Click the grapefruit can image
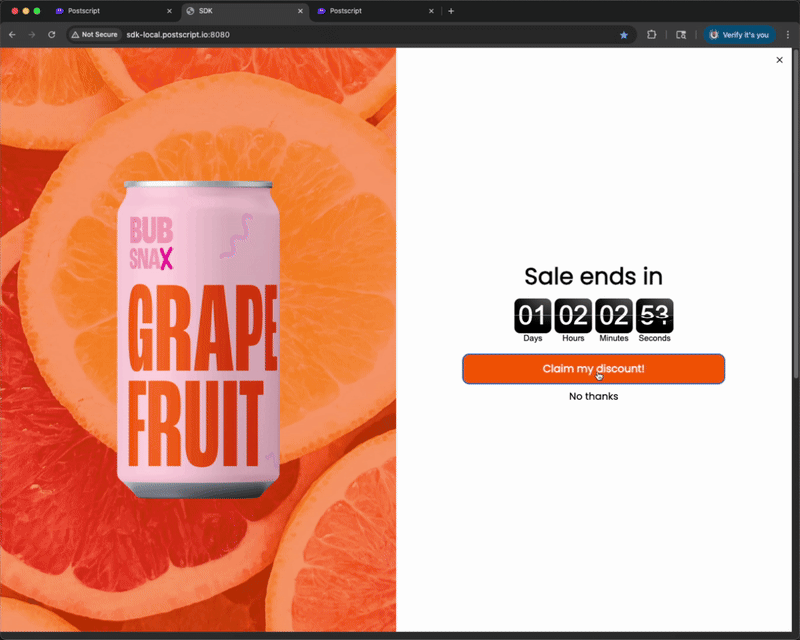Image resolution: width=800 pixels, height=640 pixels. (198, 339)
